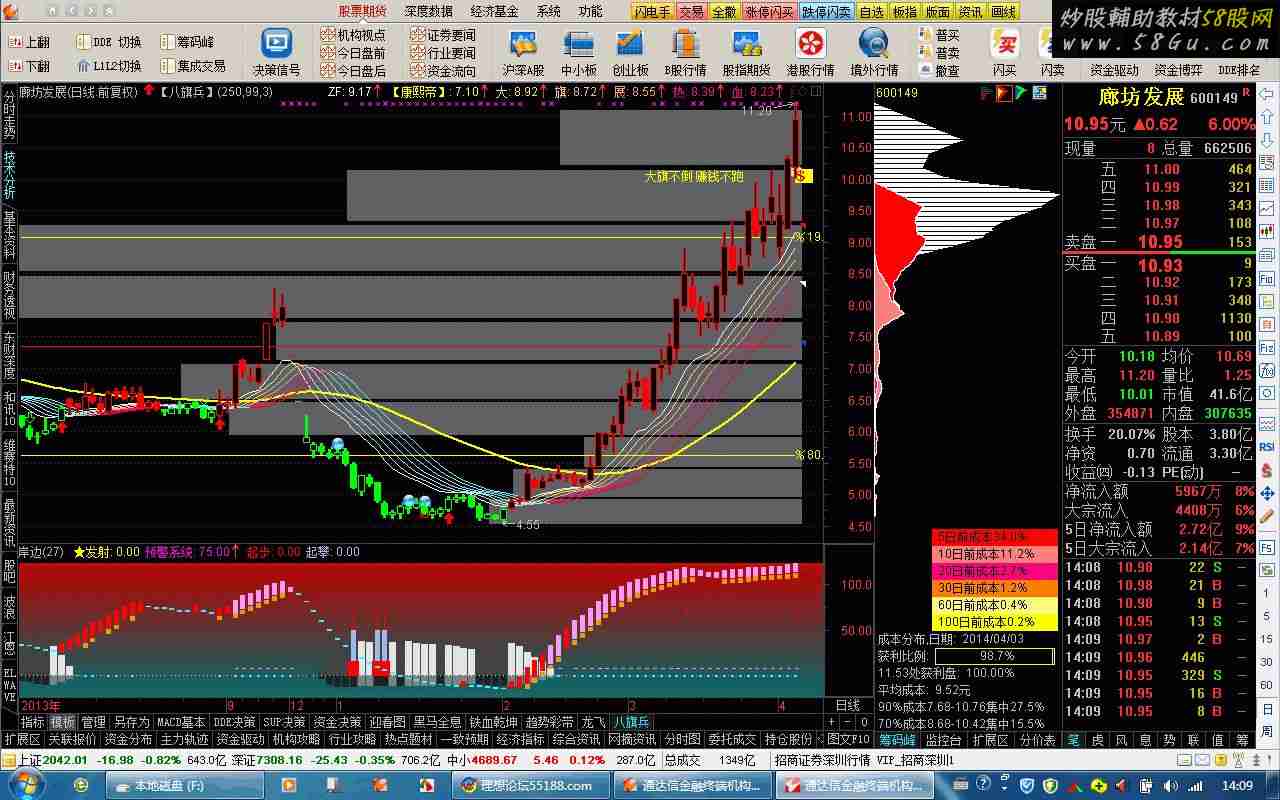Image resolution: width=1280 pixels, height=800 pixels.
Task: Open the 今日盘前 link
Action: coord(354,53)
